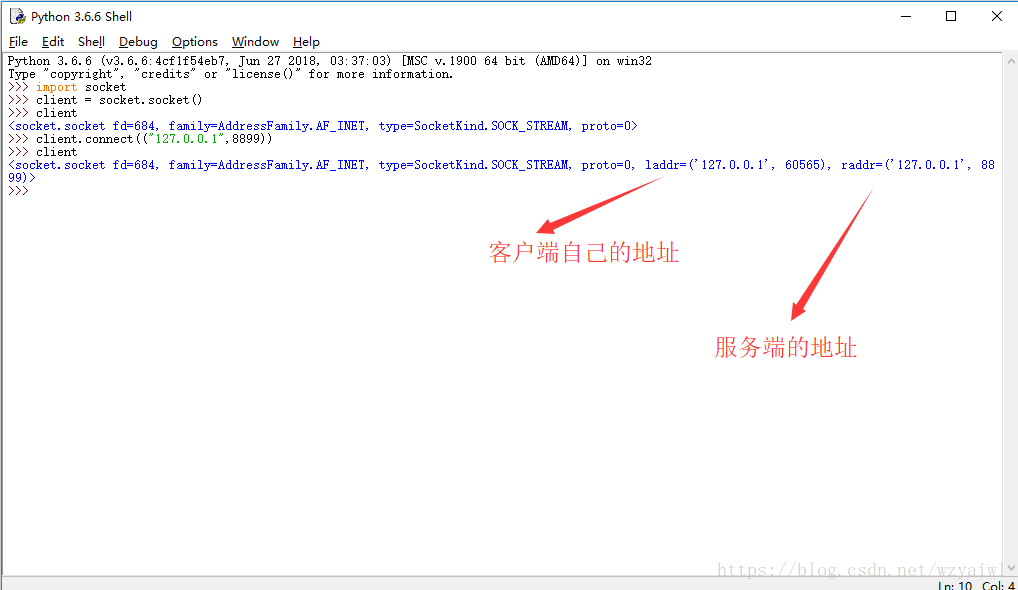
Task: Click the 'client = socket.socket()' line
Action: point(119,100)
